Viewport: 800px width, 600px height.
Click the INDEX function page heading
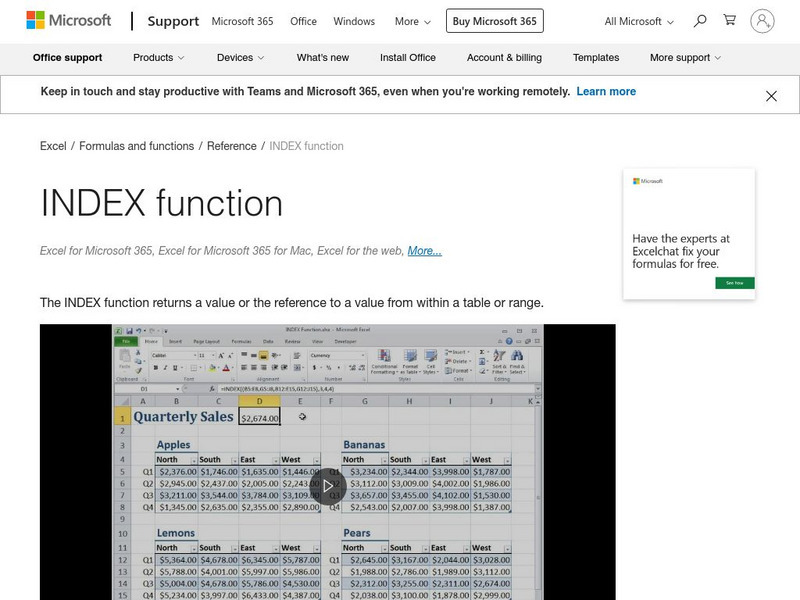coord(161,203)
